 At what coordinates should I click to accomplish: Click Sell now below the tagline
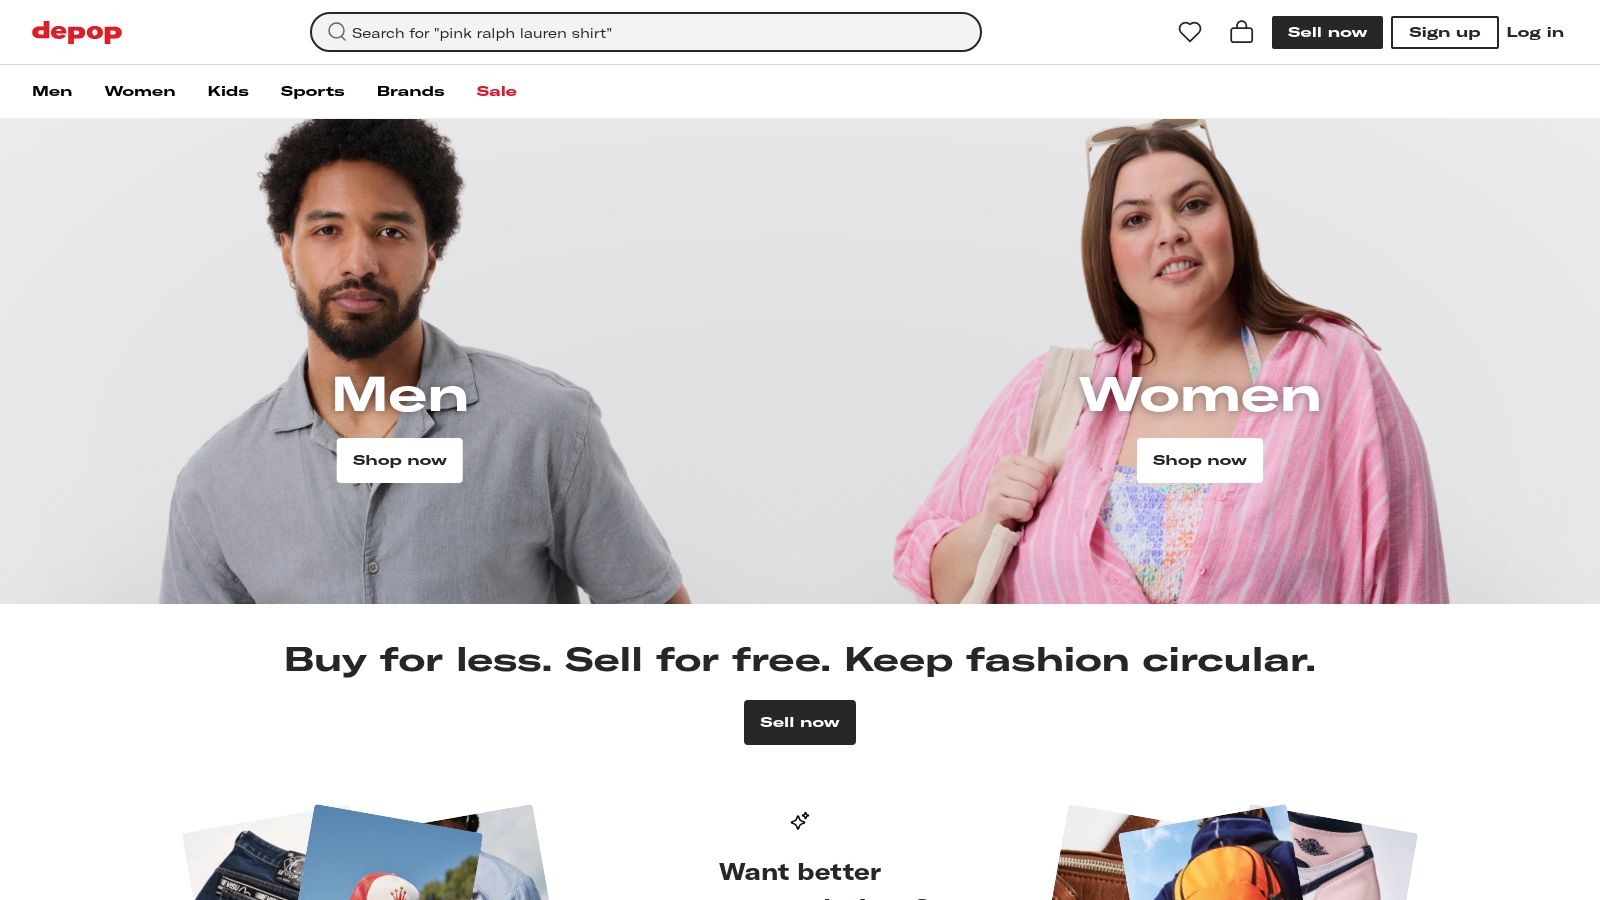pyautogui.click(x=800, y=722)
